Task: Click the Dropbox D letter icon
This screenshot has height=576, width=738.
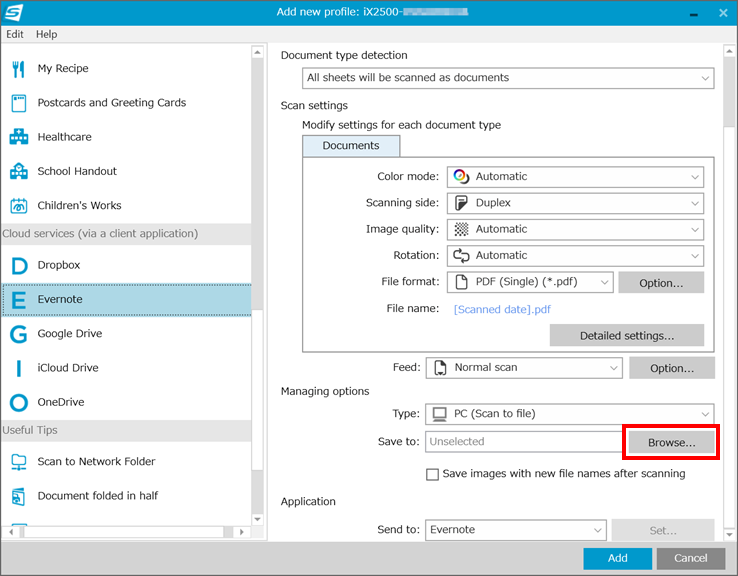Action: (x=19, y=265)
